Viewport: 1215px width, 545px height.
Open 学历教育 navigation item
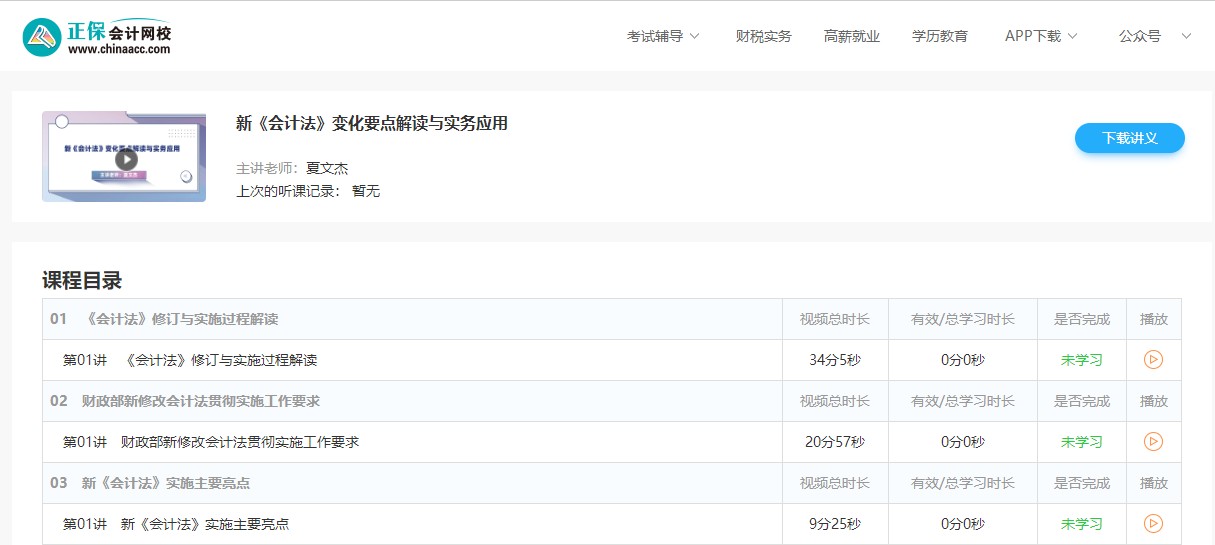(939, 36)
